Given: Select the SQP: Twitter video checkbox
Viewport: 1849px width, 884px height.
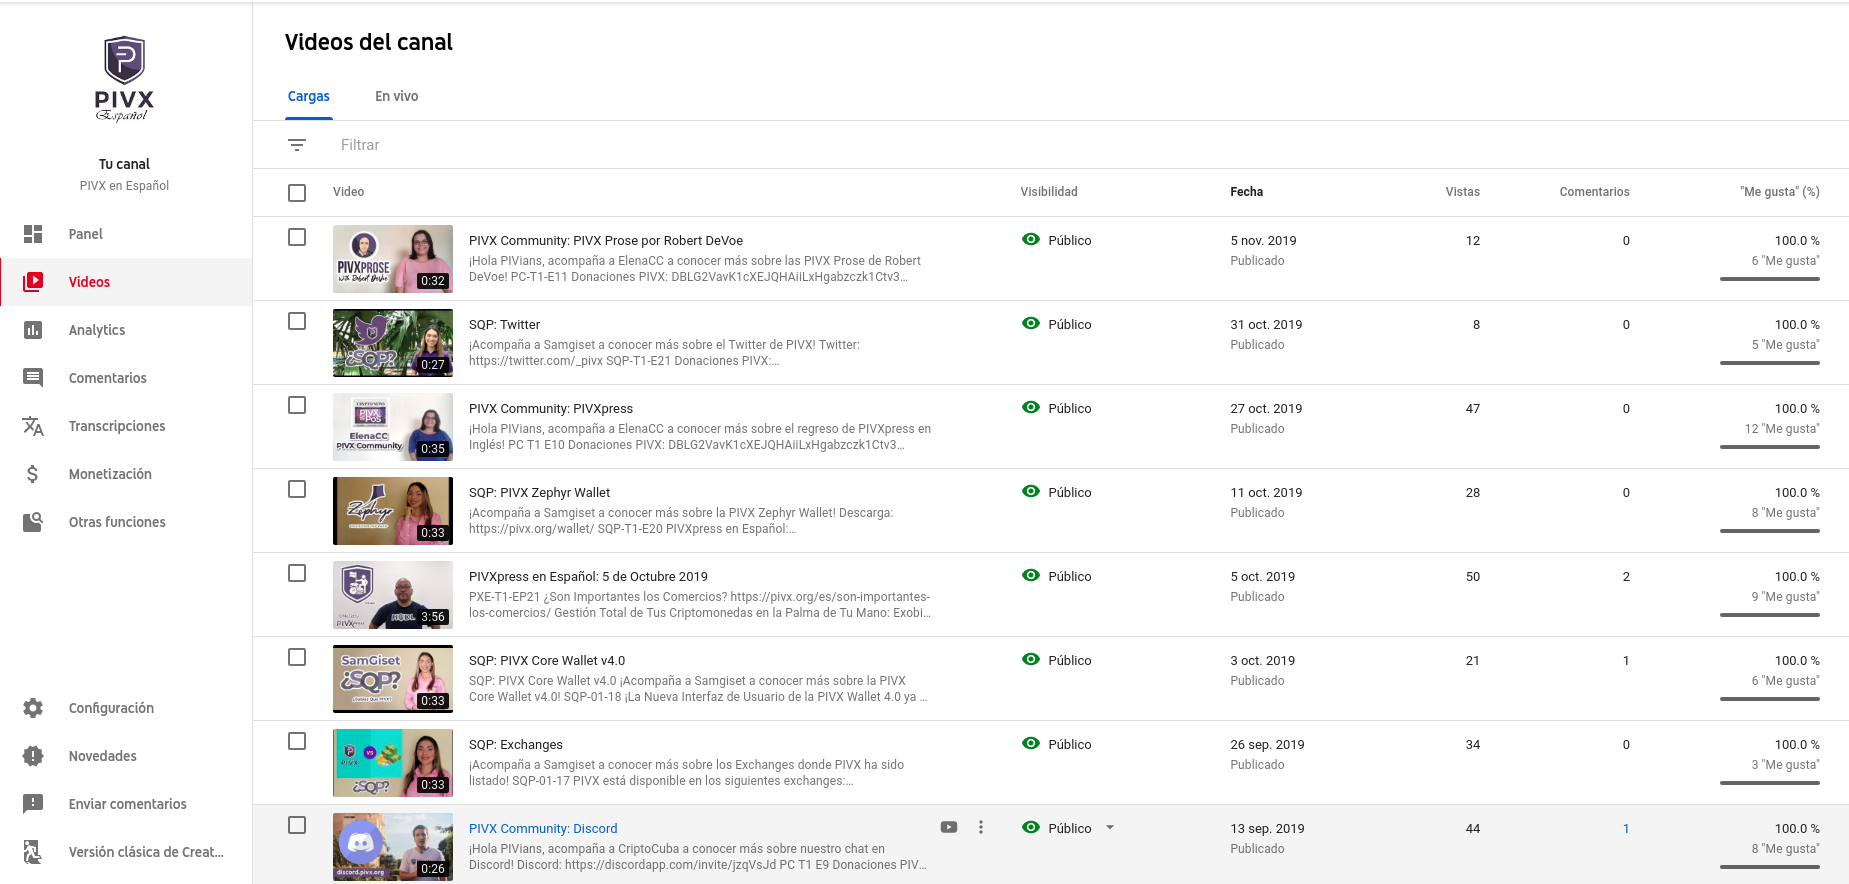Looking at the screenshot, I should click(x=297, y=321).
